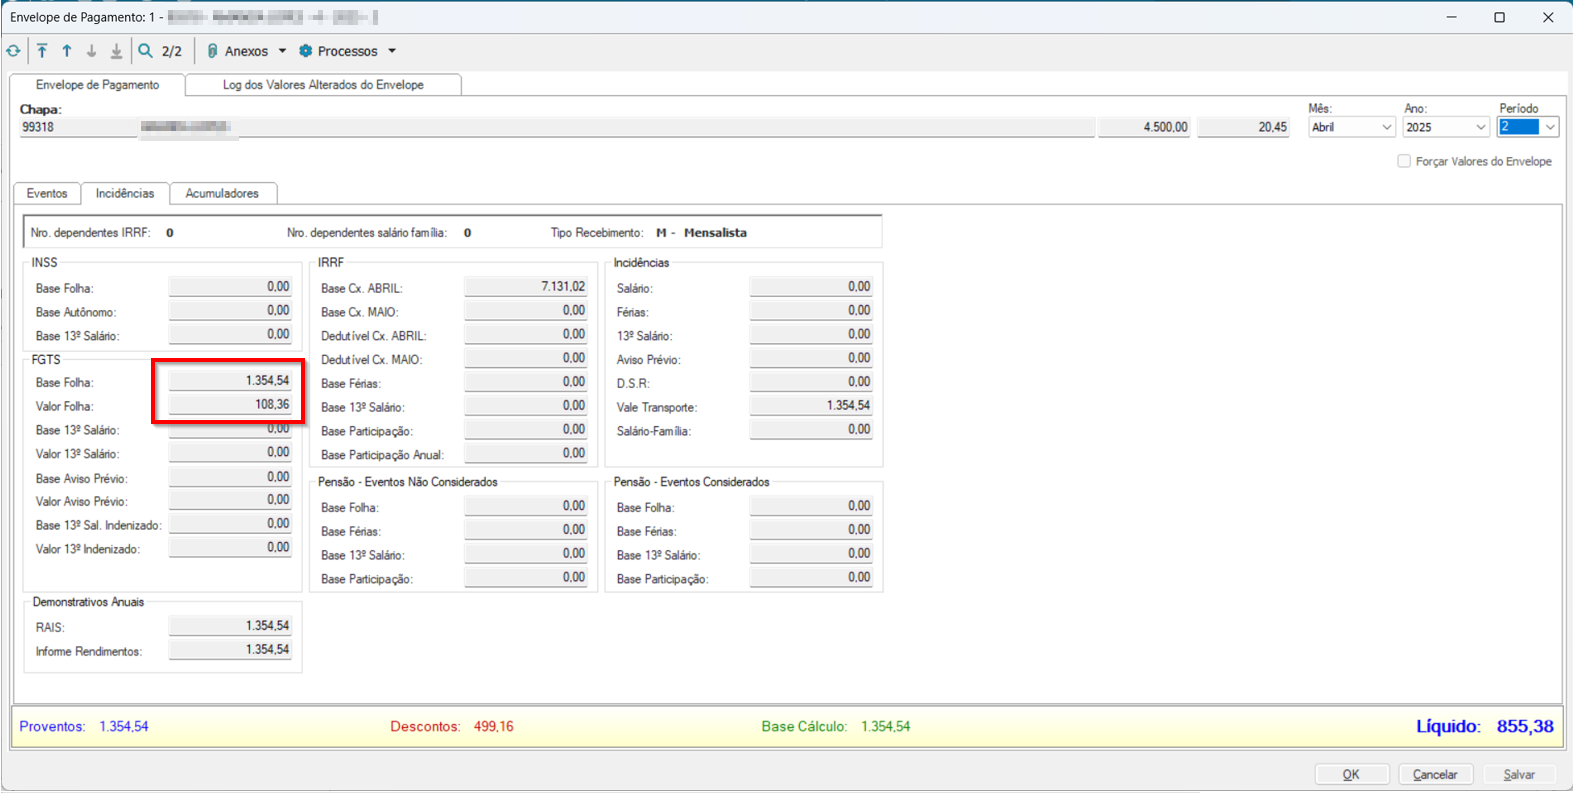Click IRRF Base Cx. ABRIL value 7.131,02
The height and width of the screenshot is (793, 1573).
pos(525,287)
